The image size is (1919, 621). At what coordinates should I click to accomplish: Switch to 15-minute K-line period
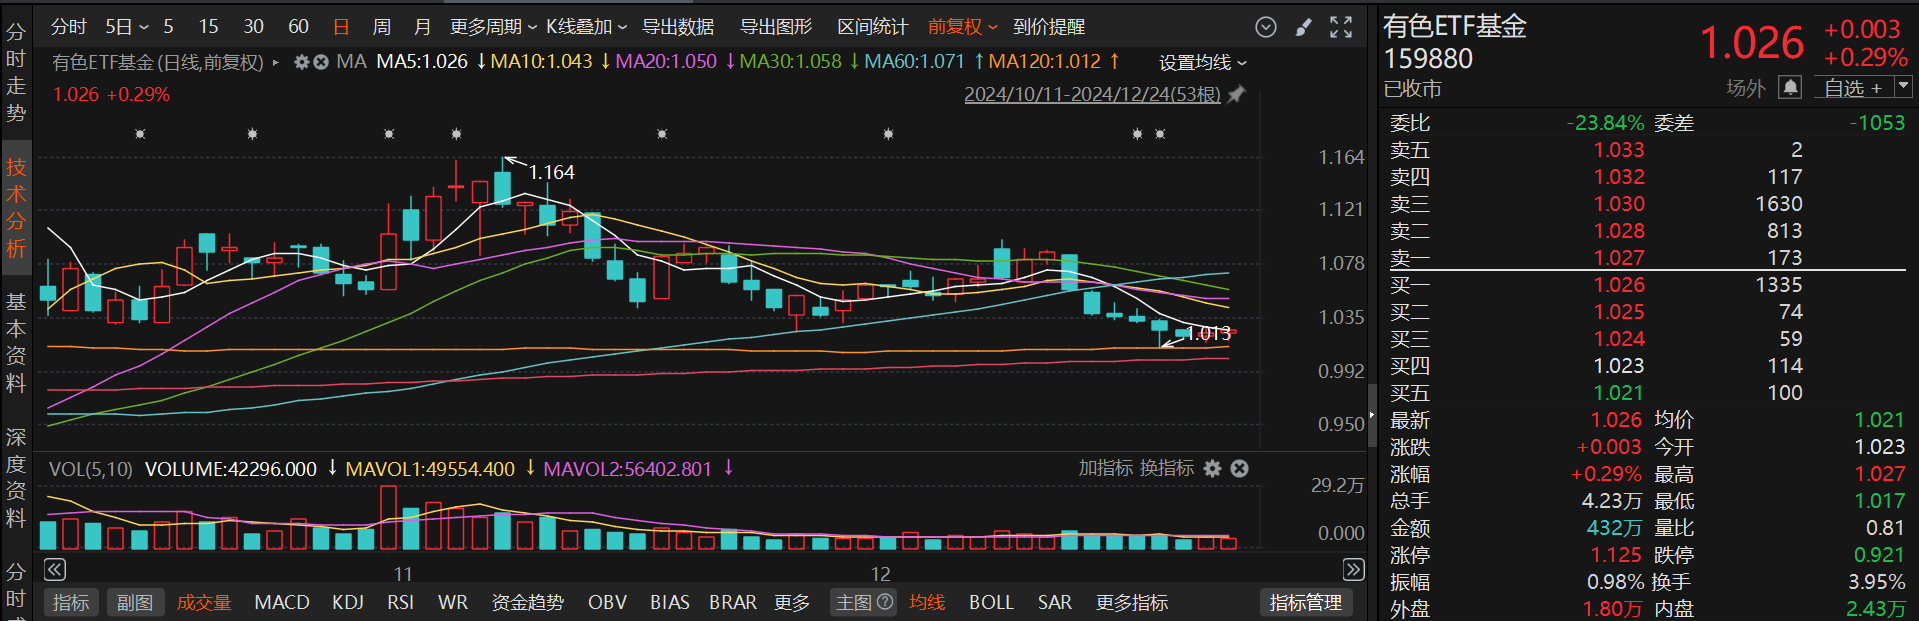(x=208, y=27)
